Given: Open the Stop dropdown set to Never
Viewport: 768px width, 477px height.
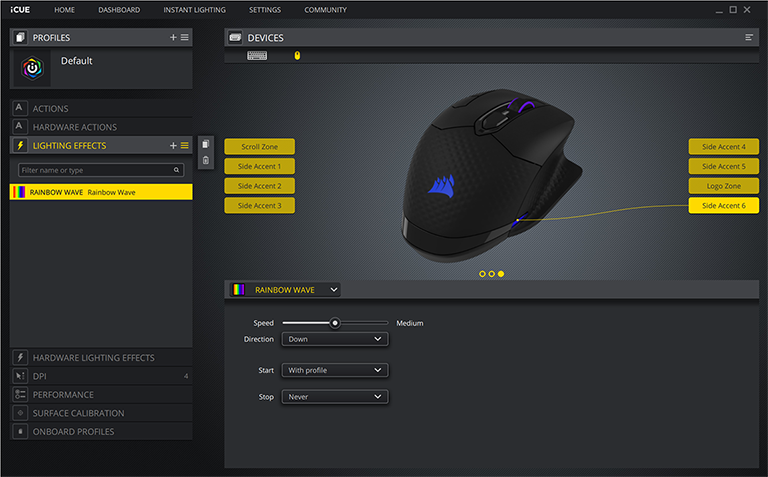Looking at the screenshot, I should click(x=335, y=397).
